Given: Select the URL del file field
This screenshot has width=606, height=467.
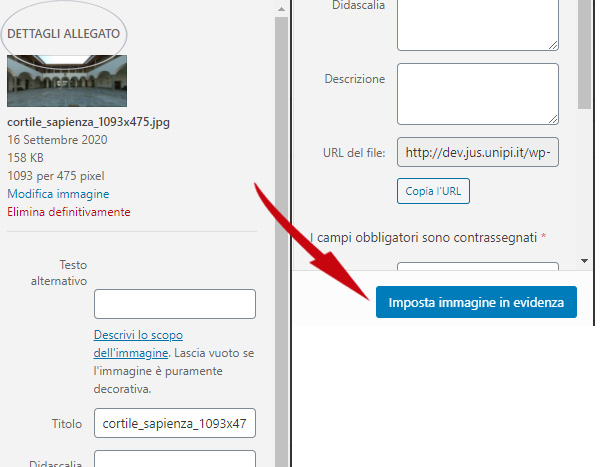Looking at the screenshot, I should point(478,152).
